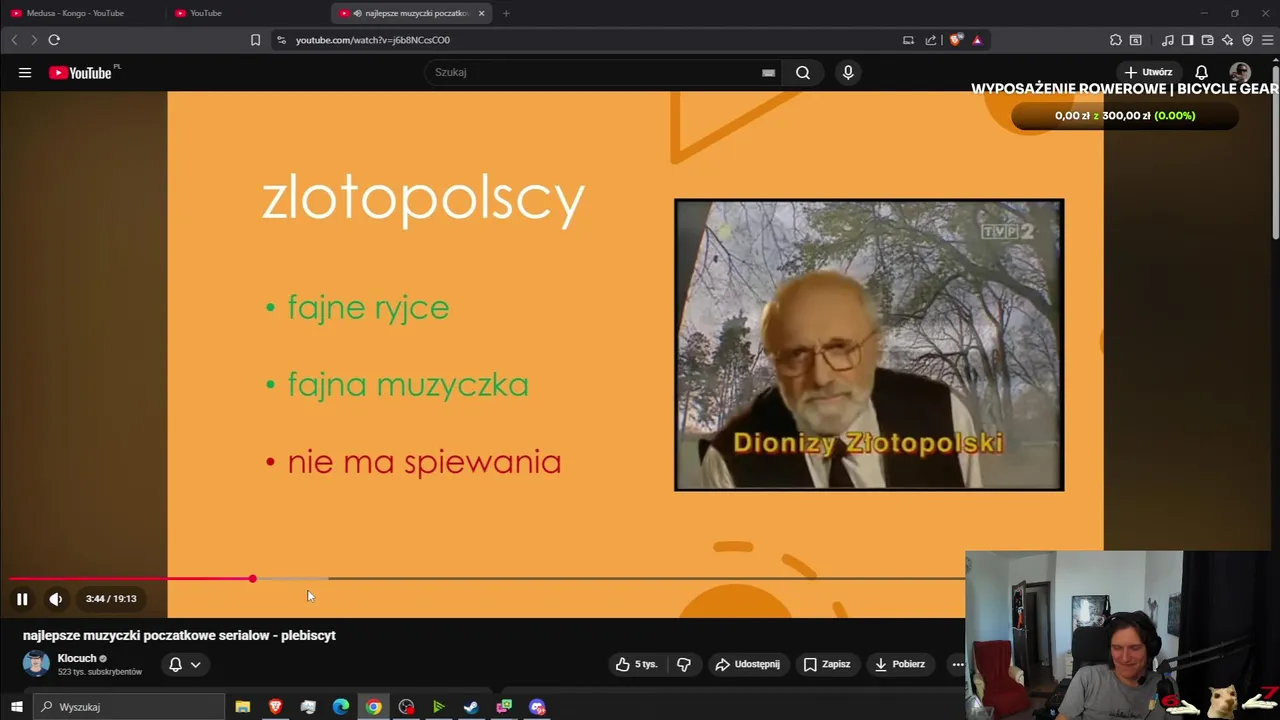Click the video title text

(179, 635)
